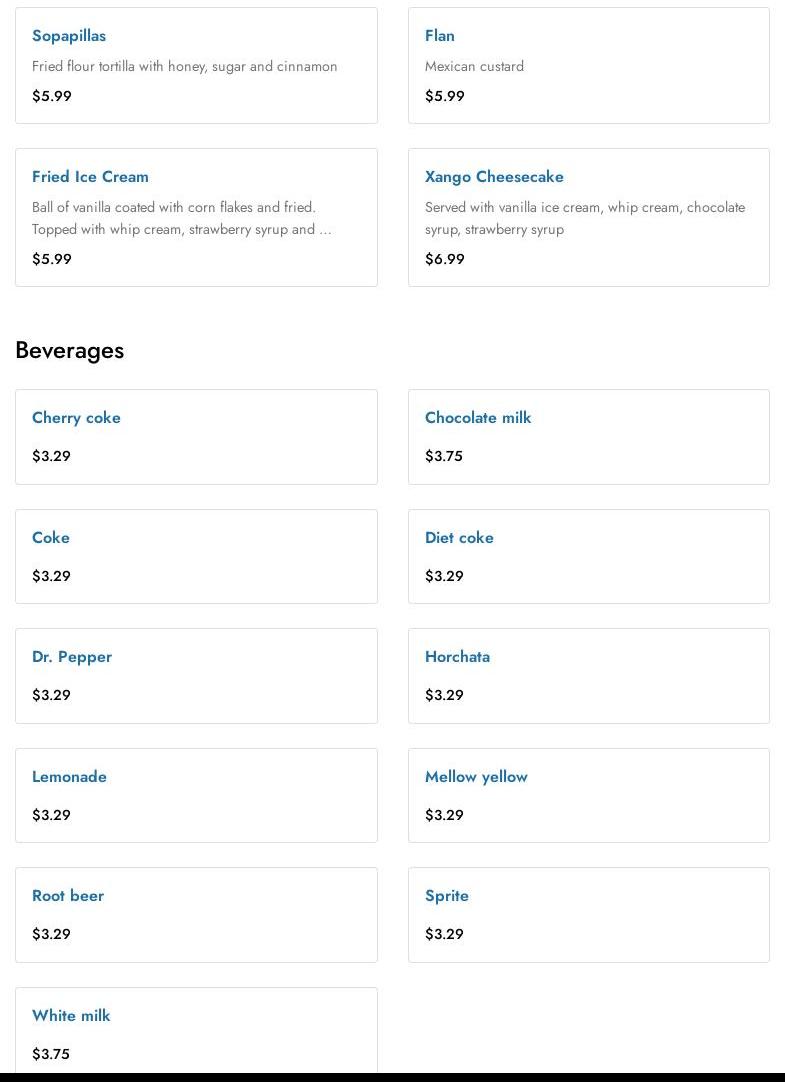This screenshot has width=785, height=1082.
Task: Open the Horchata drink item
Action: coord(457,657)
